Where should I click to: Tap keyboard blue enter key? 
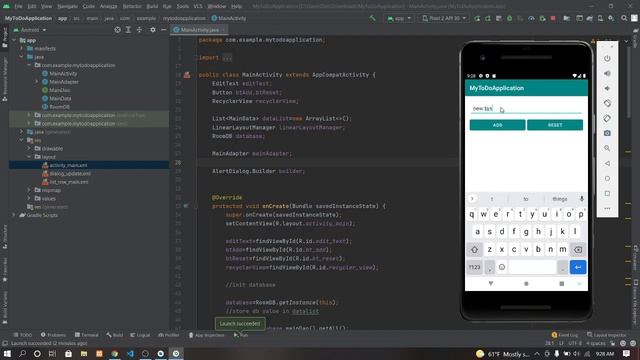coord(578,267)
